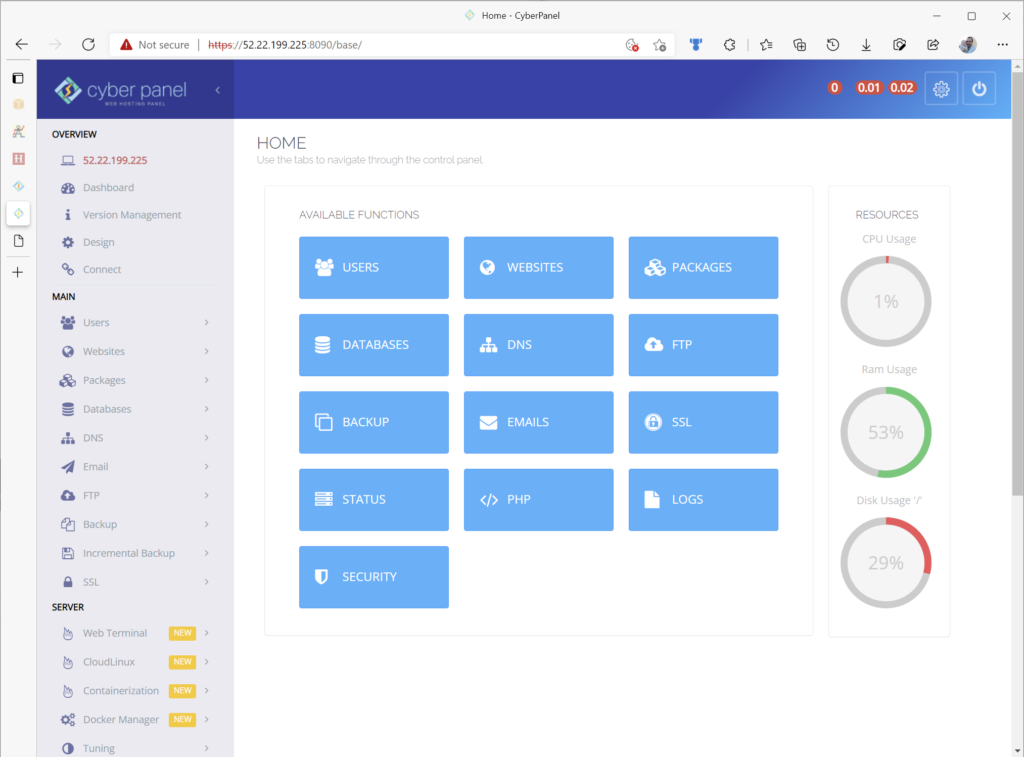Click the Containerization flame icon
This screenshot has width=1024, height=757.
(68, 691)
